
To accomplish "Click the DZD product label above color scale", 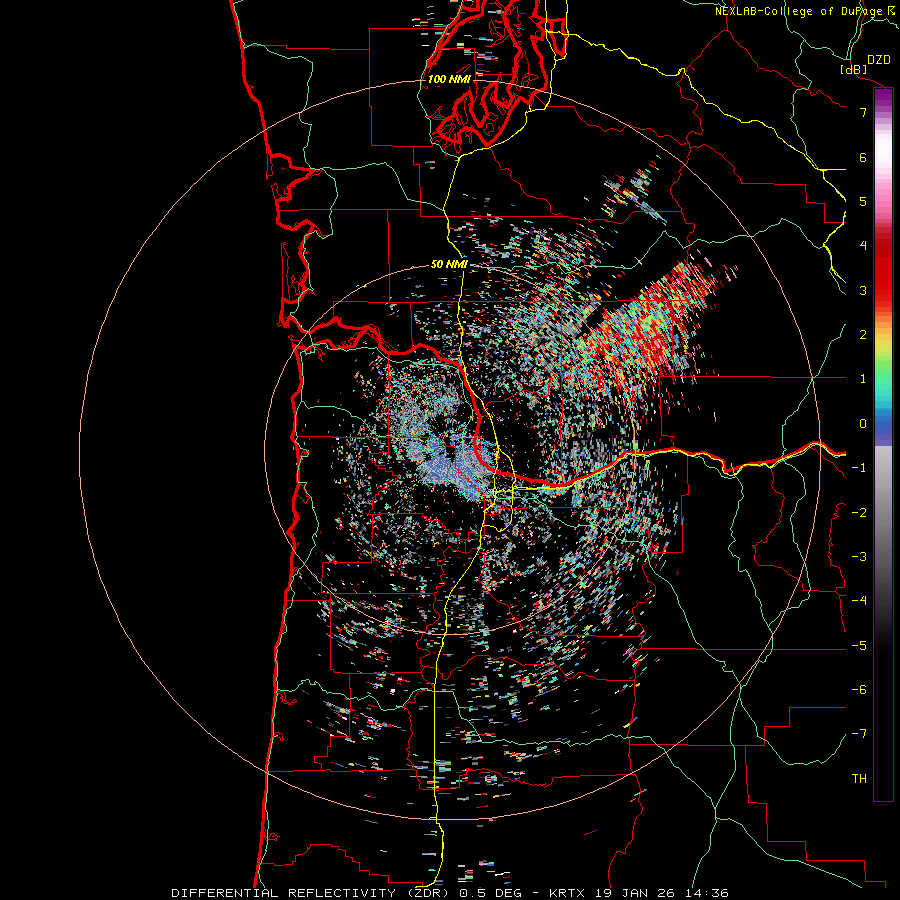I will (879, 60).
